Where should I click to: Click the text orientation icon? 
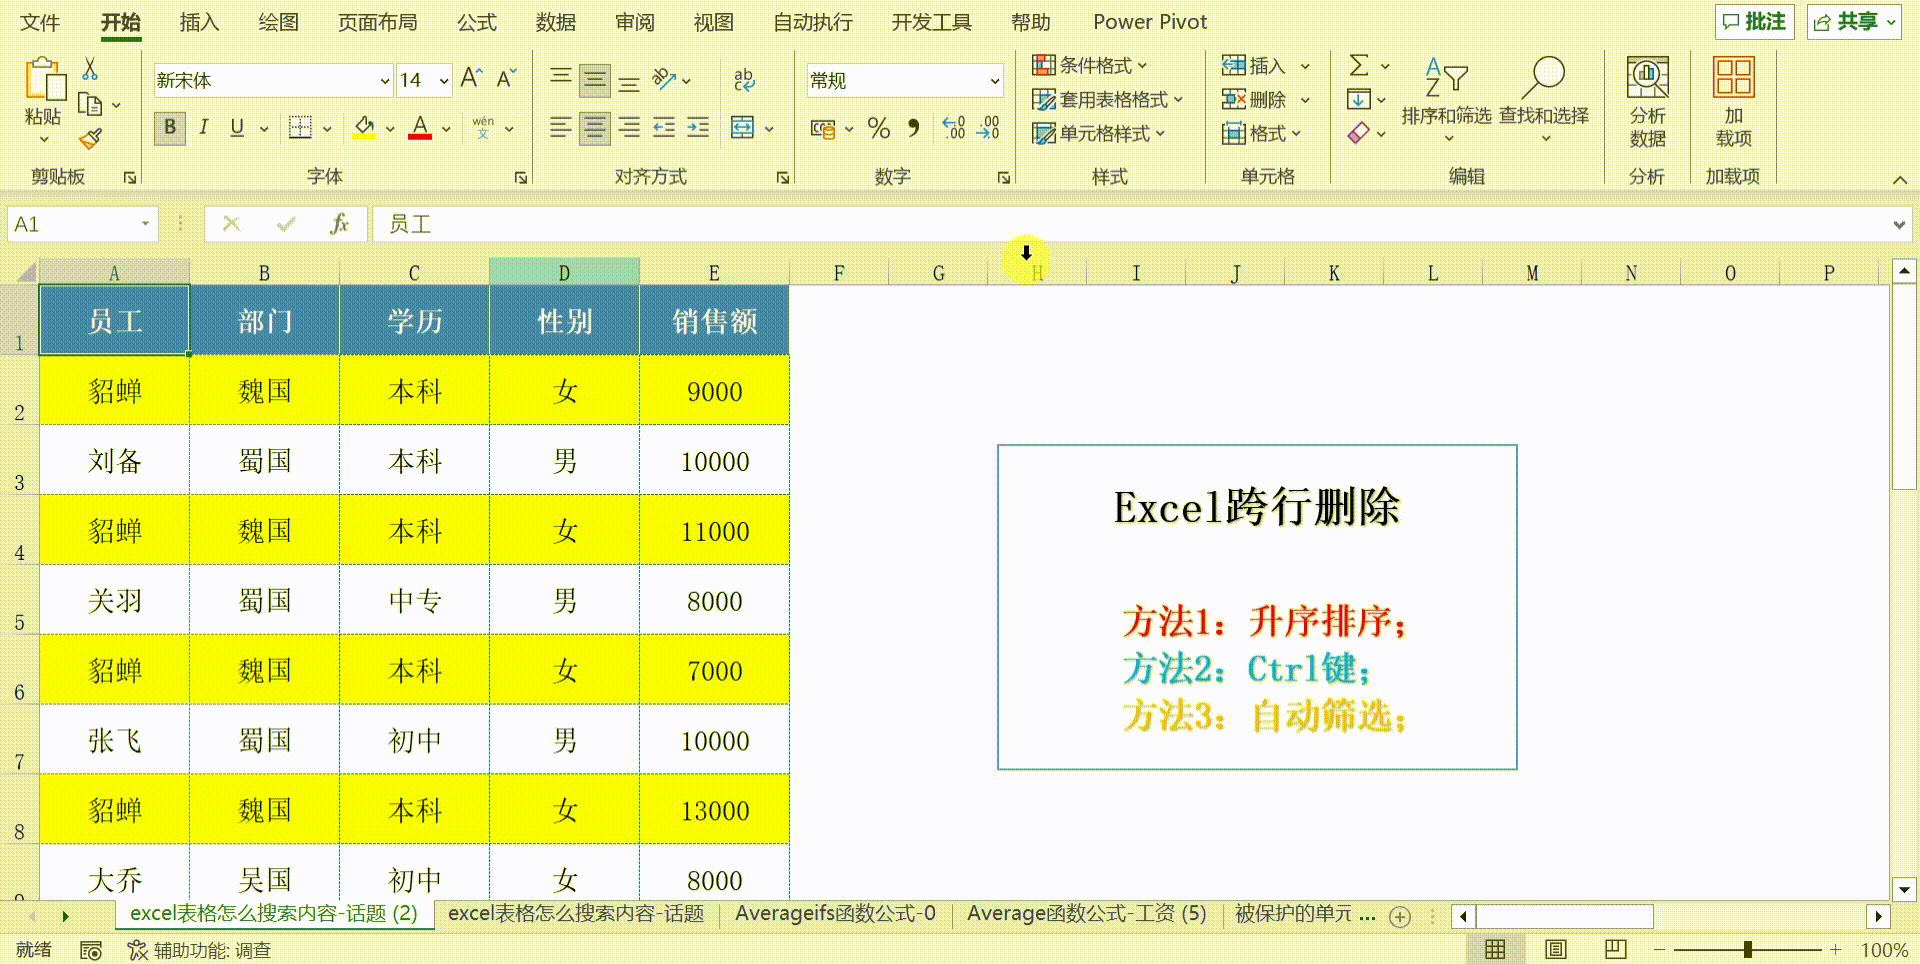664,79
